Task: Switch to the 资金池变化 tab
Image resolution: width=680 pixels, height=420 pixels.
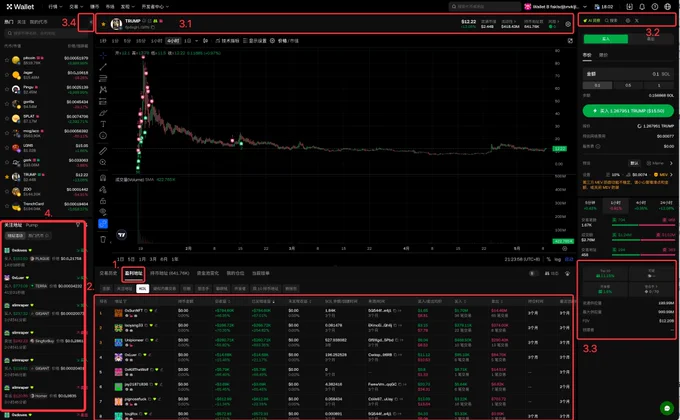Action: (207, 273)
